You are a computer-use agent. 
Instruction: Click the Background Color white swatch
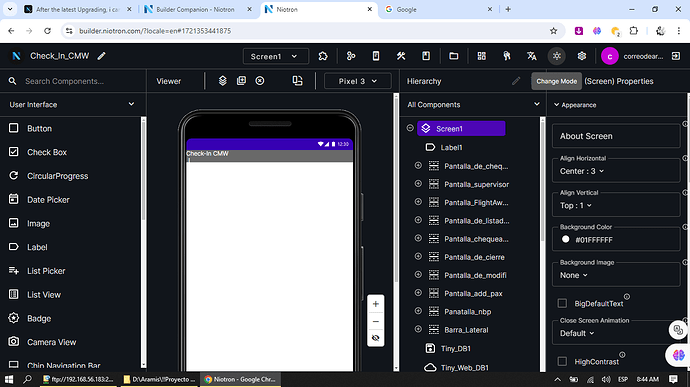(x=565, y=240)
